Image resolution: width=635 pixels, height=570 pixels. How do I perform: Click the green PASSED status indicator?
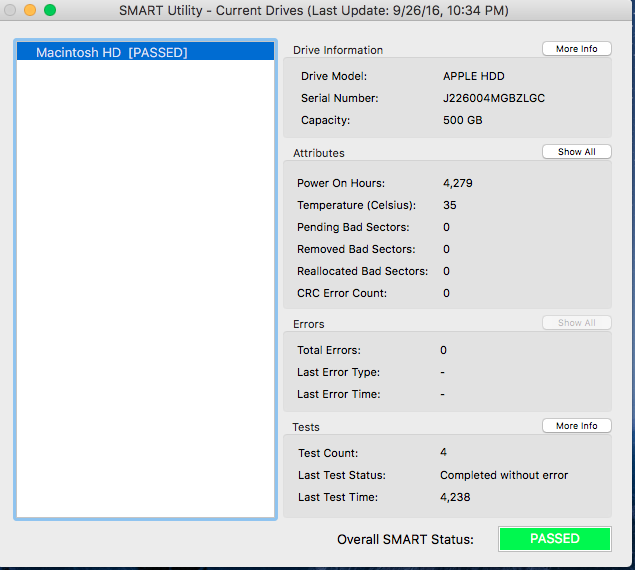[555, 539]
